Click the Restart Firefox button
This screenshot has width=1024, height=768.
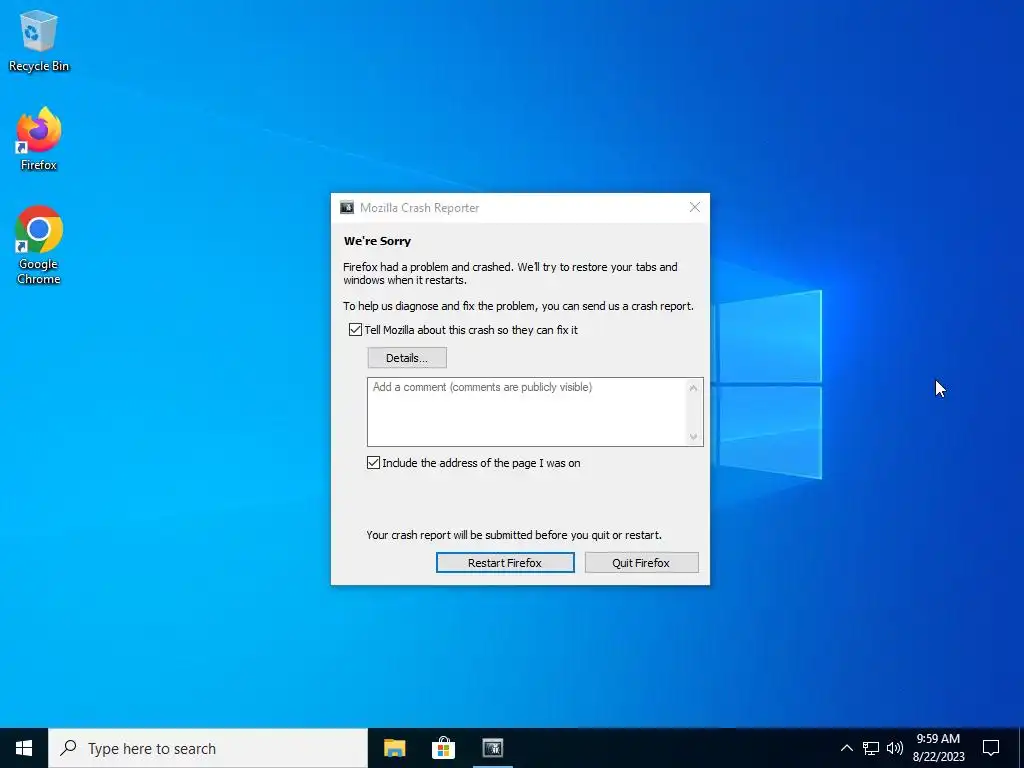tap(505, 563)
